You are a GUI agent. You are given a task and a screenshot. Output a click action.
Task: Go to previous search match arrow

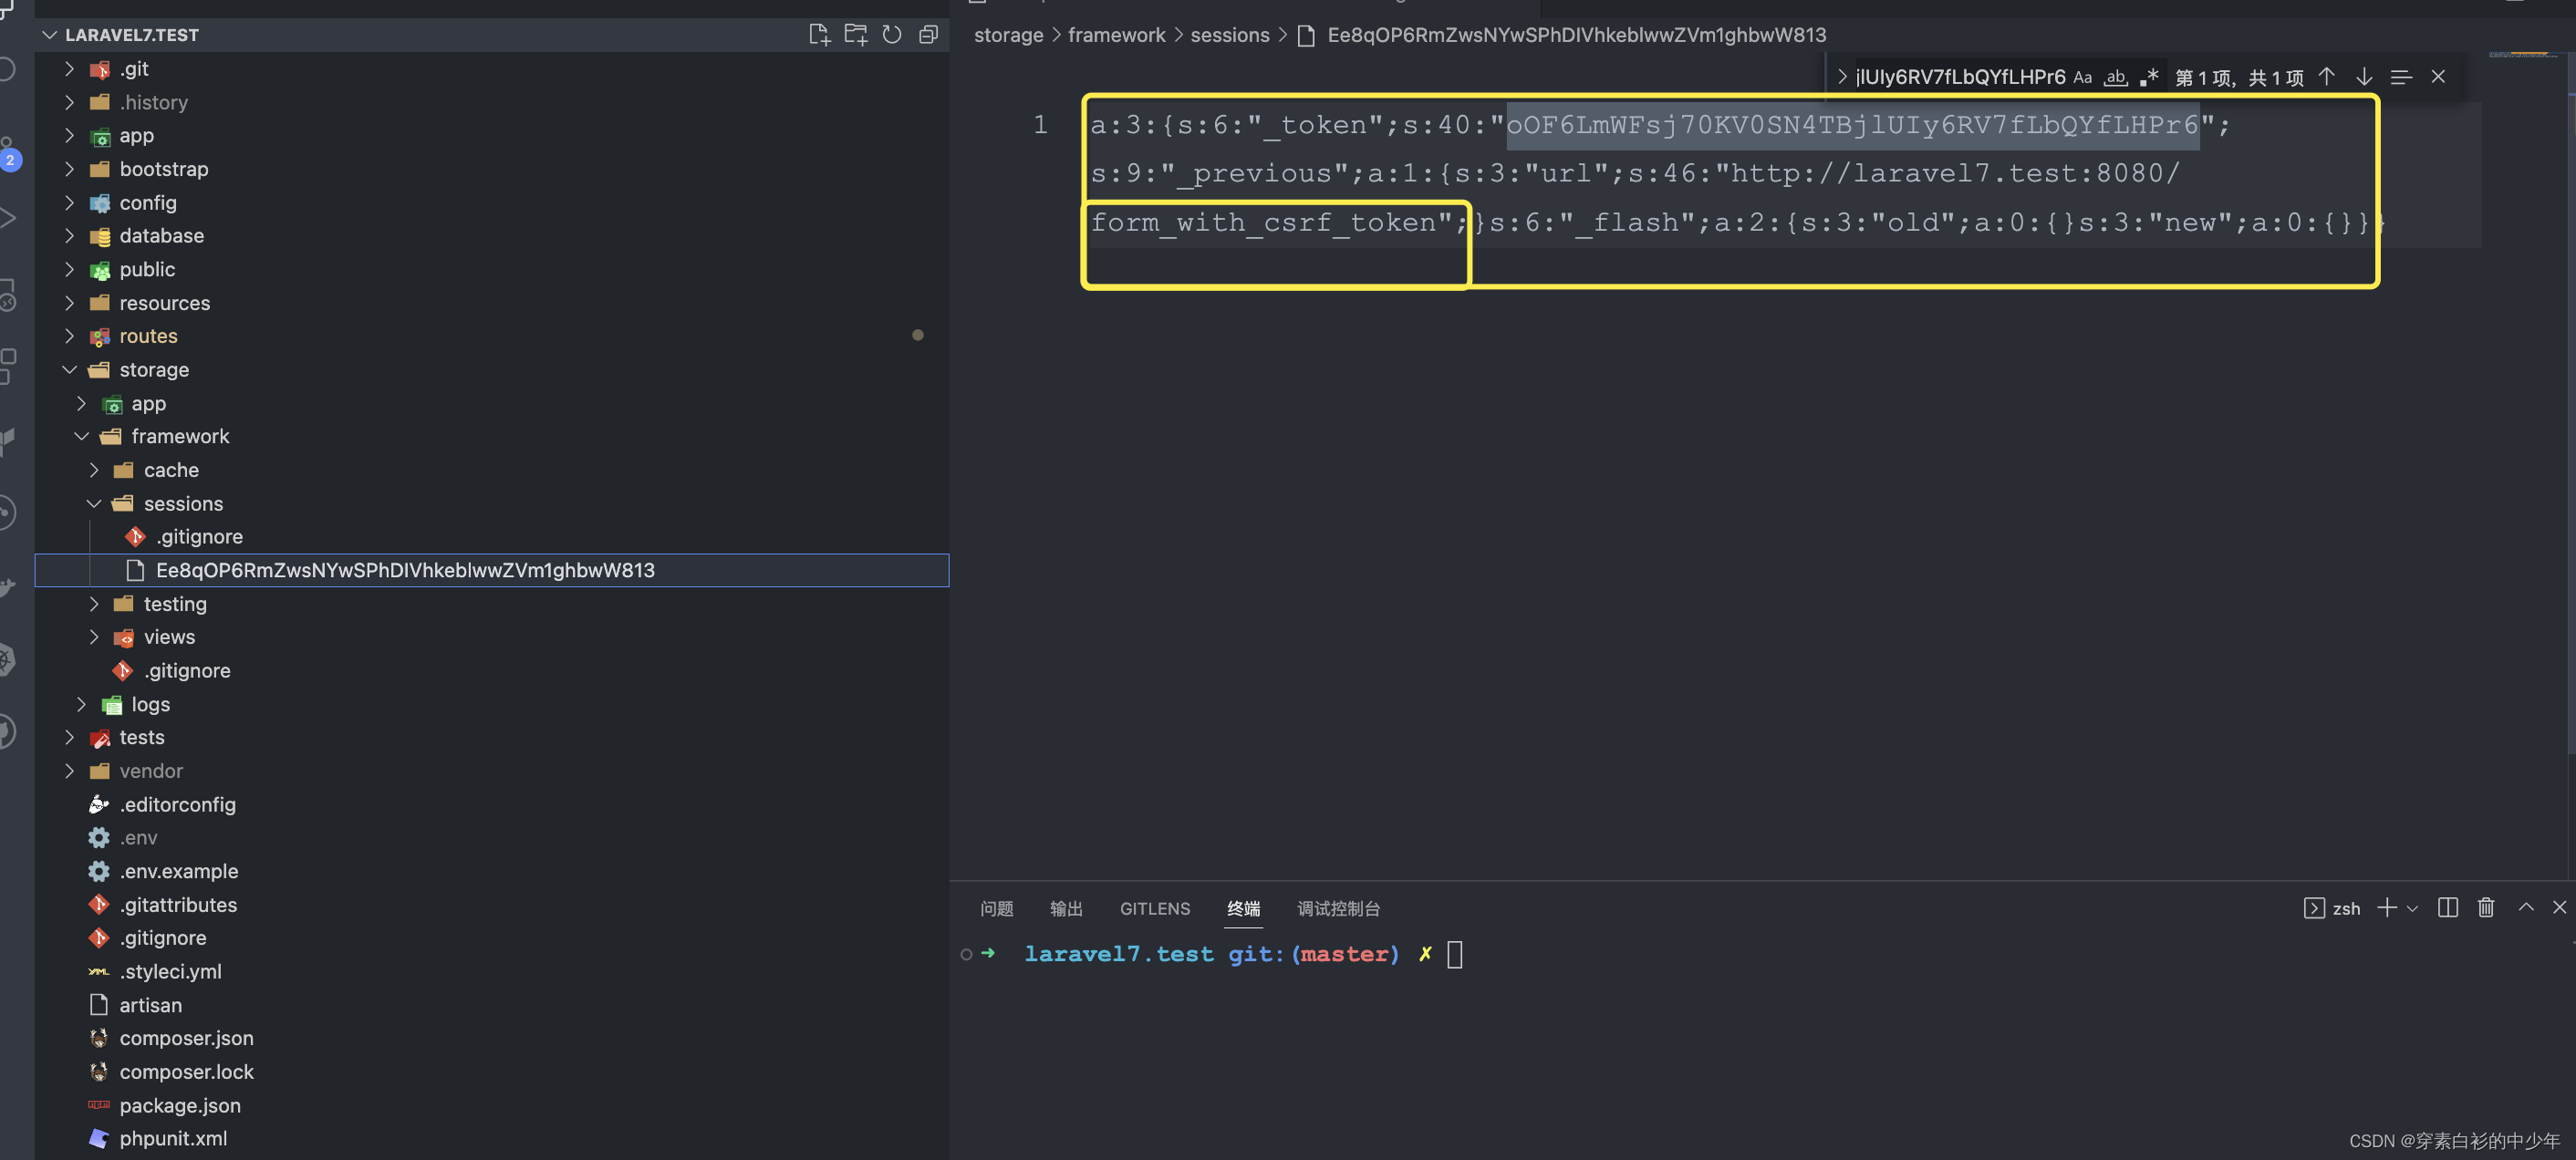click(2327, 77)
